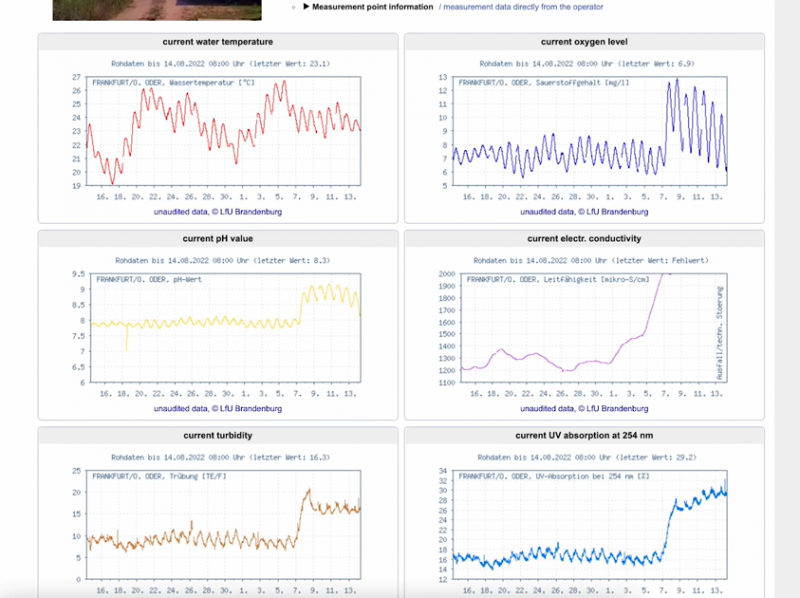Open the blue oxygen level chart
The height and width of the screenshot is (598, 800).
[590, 130]
